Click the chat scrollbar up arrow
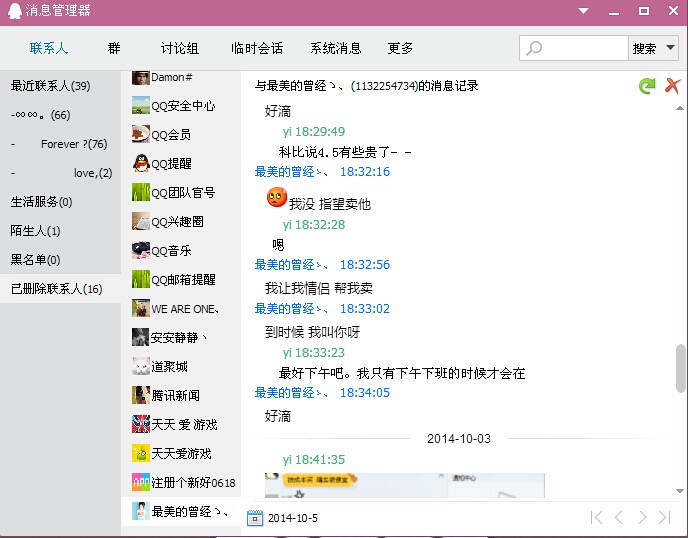This screenshot has width=688, height=538. [680, 108]
